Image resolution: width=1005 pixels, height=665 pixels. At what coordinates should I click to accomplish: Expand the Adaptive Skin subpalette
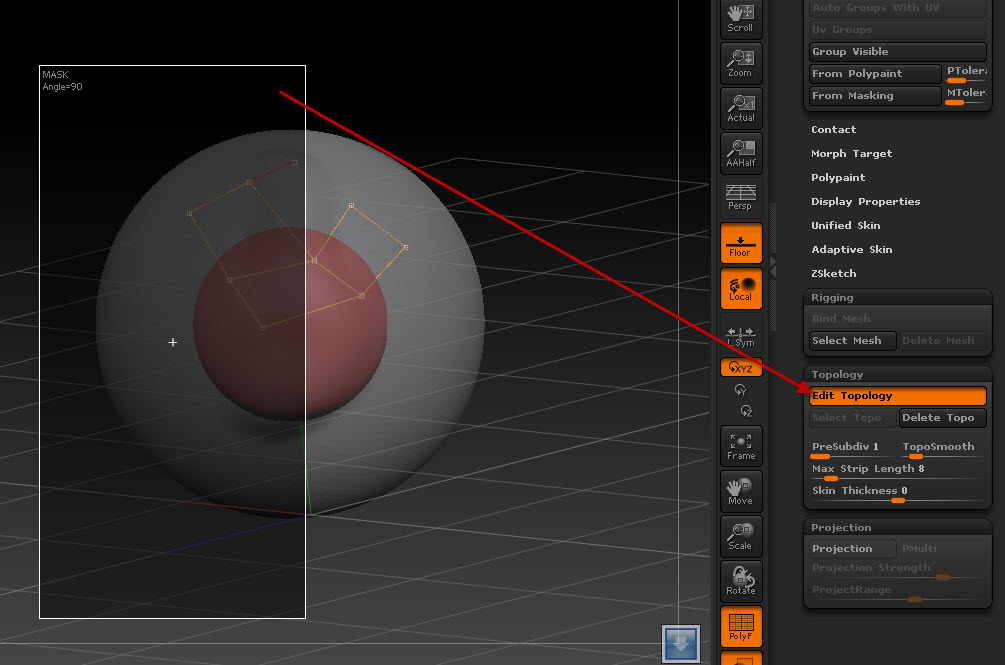pos(851,249)
